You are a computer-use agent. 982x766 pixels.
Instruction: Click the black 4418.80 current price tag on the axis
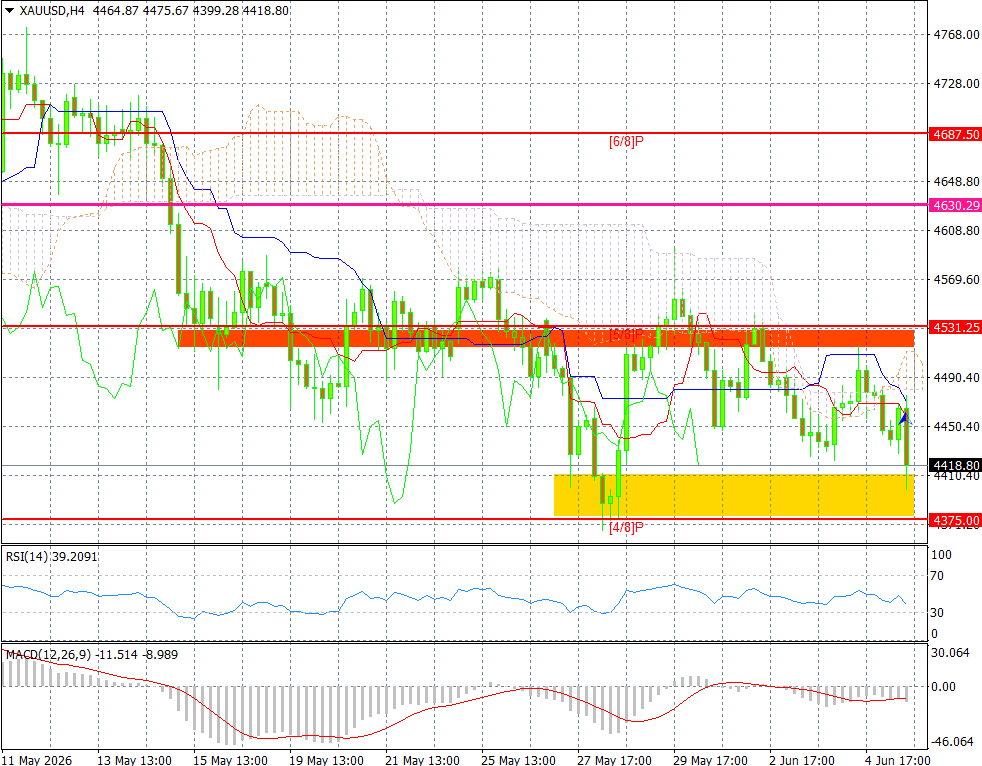tap(955, 465)
